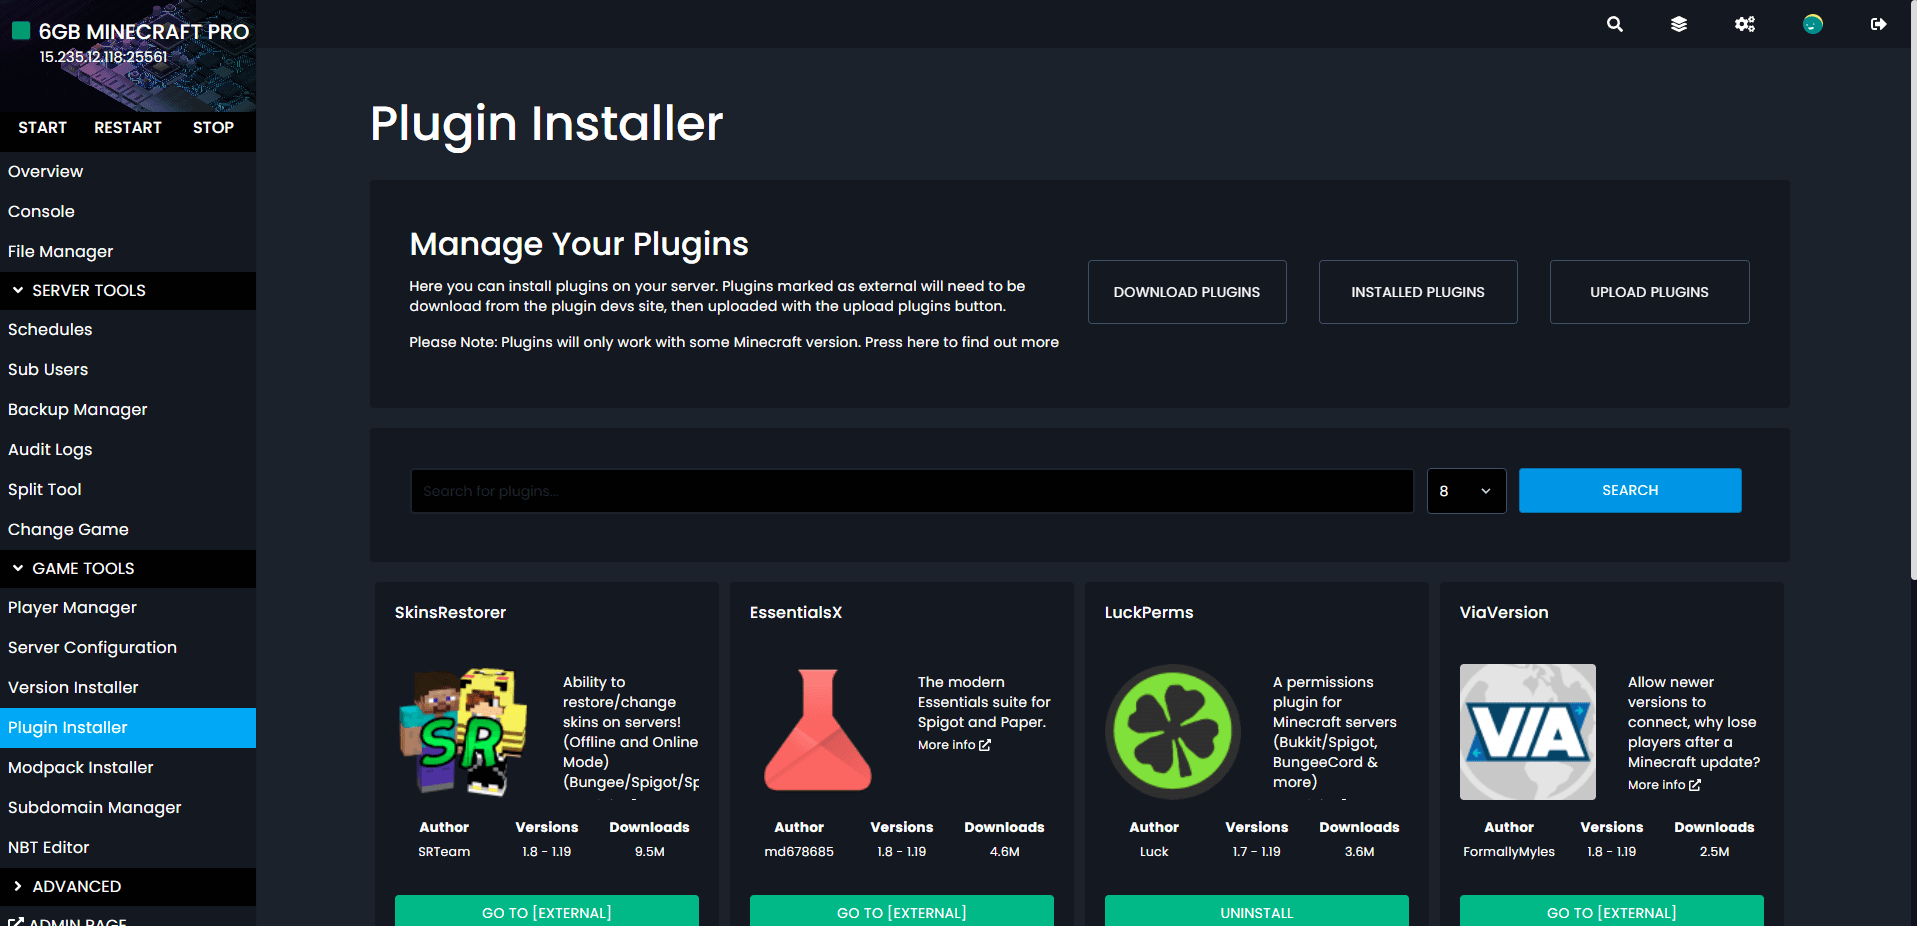
Task: Click the SkinsRestorer plugin logo
Action: click(x=464, y=732)
